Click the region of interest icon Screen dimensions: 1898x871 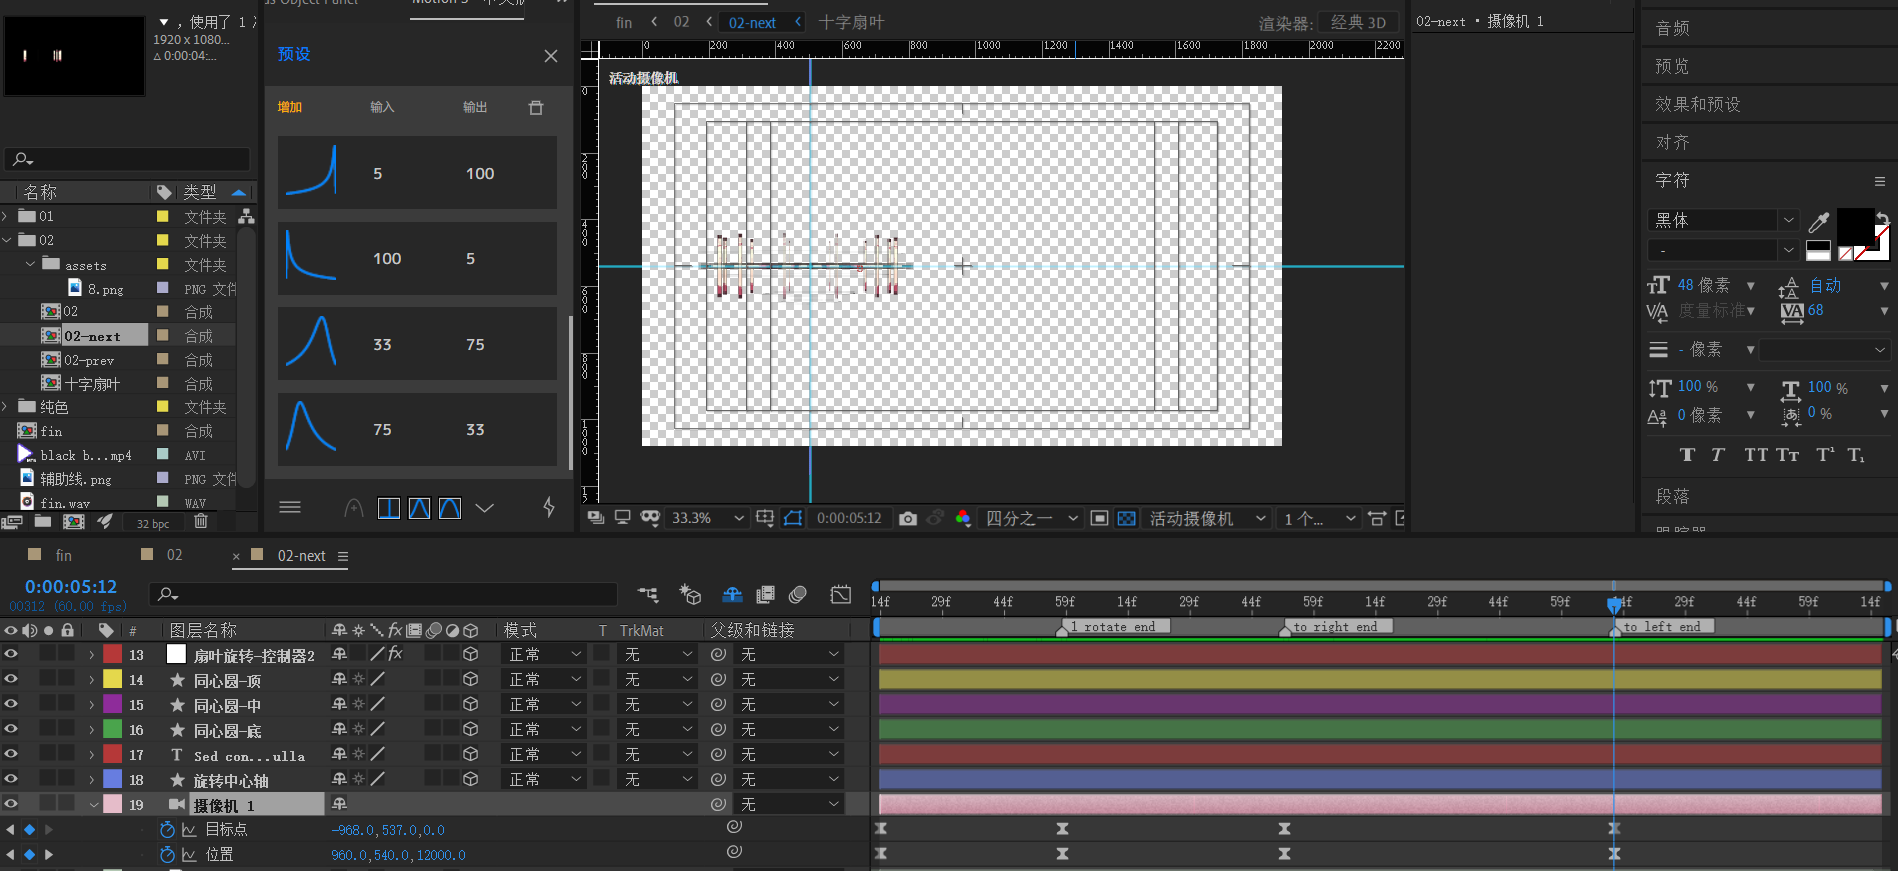1099,518
